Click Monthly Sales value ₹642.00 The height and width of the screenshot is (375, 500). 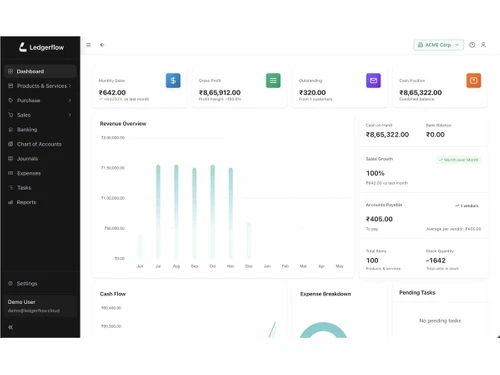coord(112,93)
